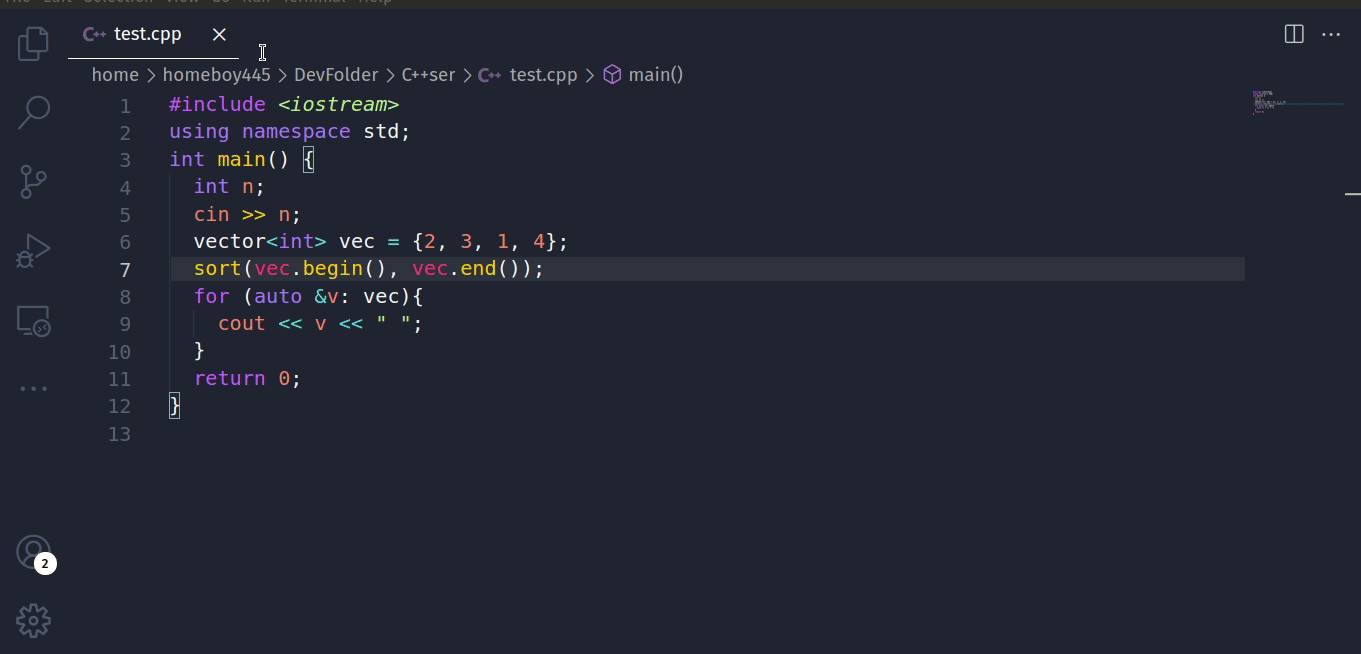Open the home breadcrumb
This screenshot has width=1361, height=654.
click(115, 75)
